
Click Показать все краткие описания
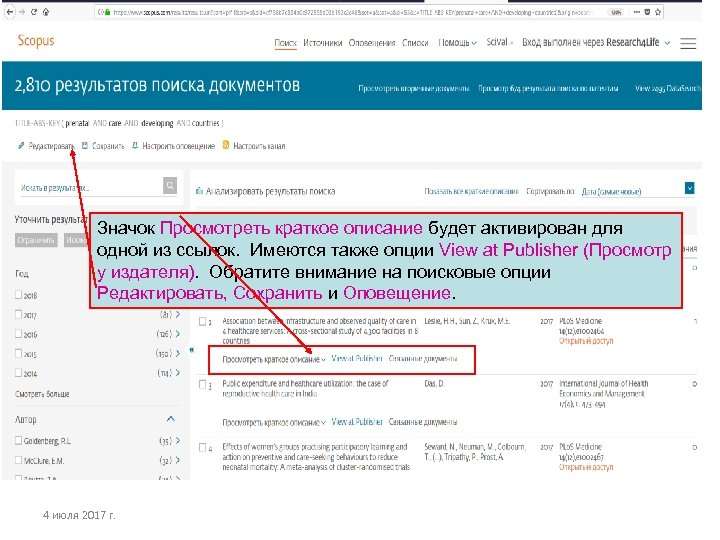(471, 191)
